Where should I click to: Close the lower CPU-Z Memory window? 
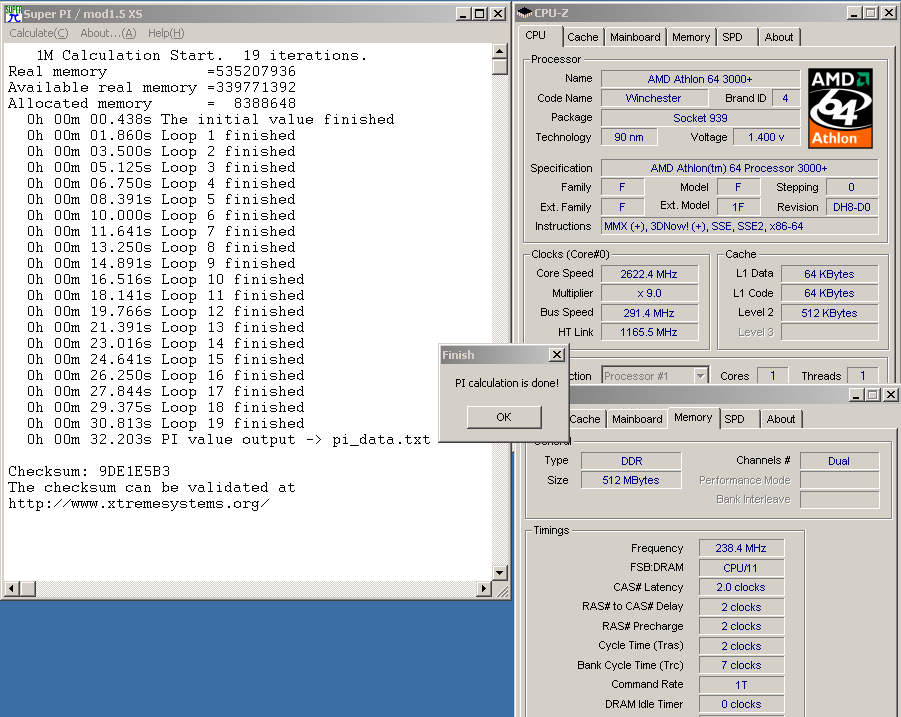[x=890, y=395]
